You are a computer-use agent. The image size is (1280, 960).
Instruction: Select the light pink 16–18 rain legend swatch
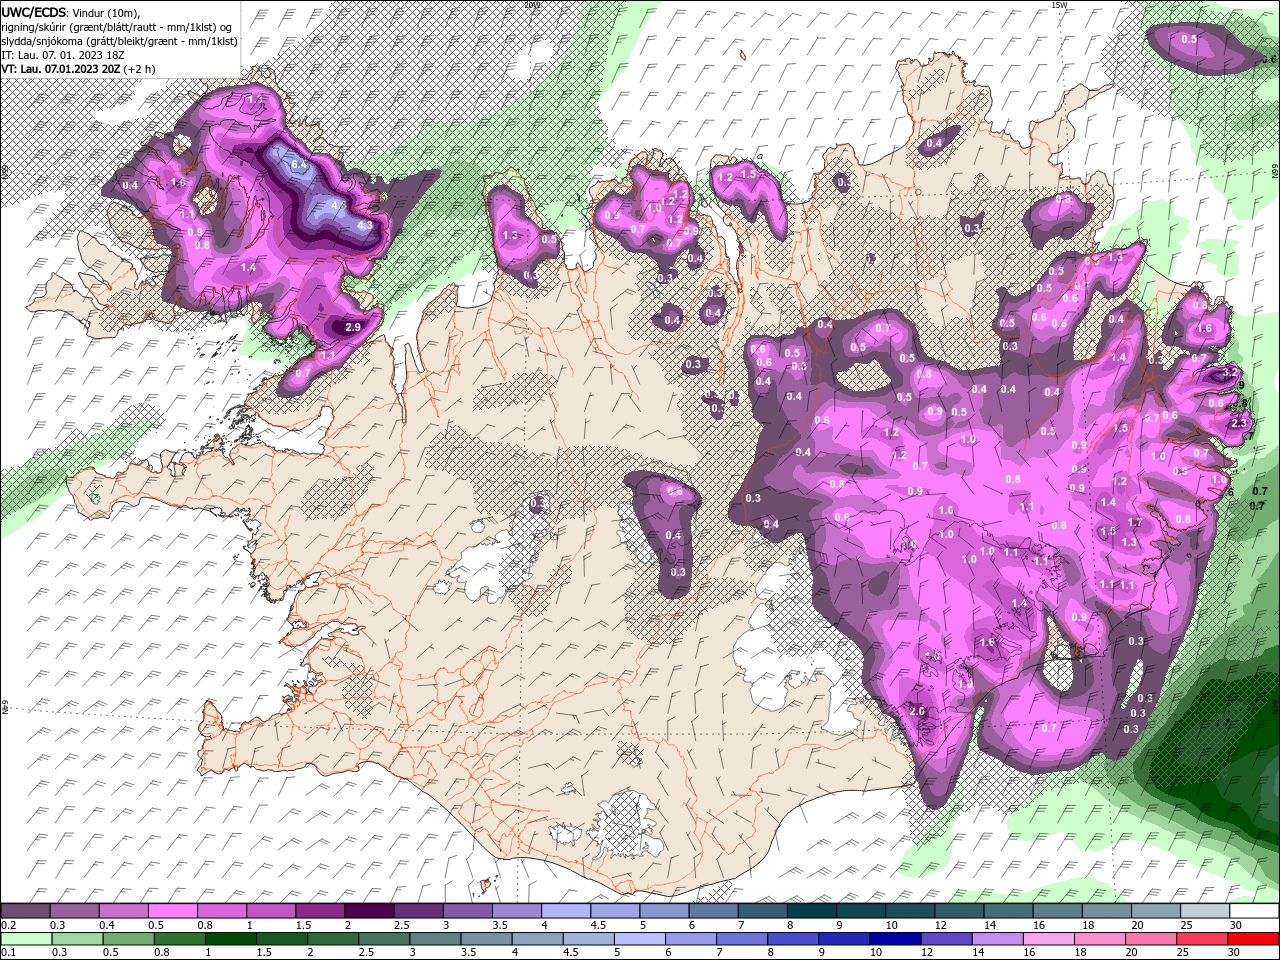pos(1049,939)
